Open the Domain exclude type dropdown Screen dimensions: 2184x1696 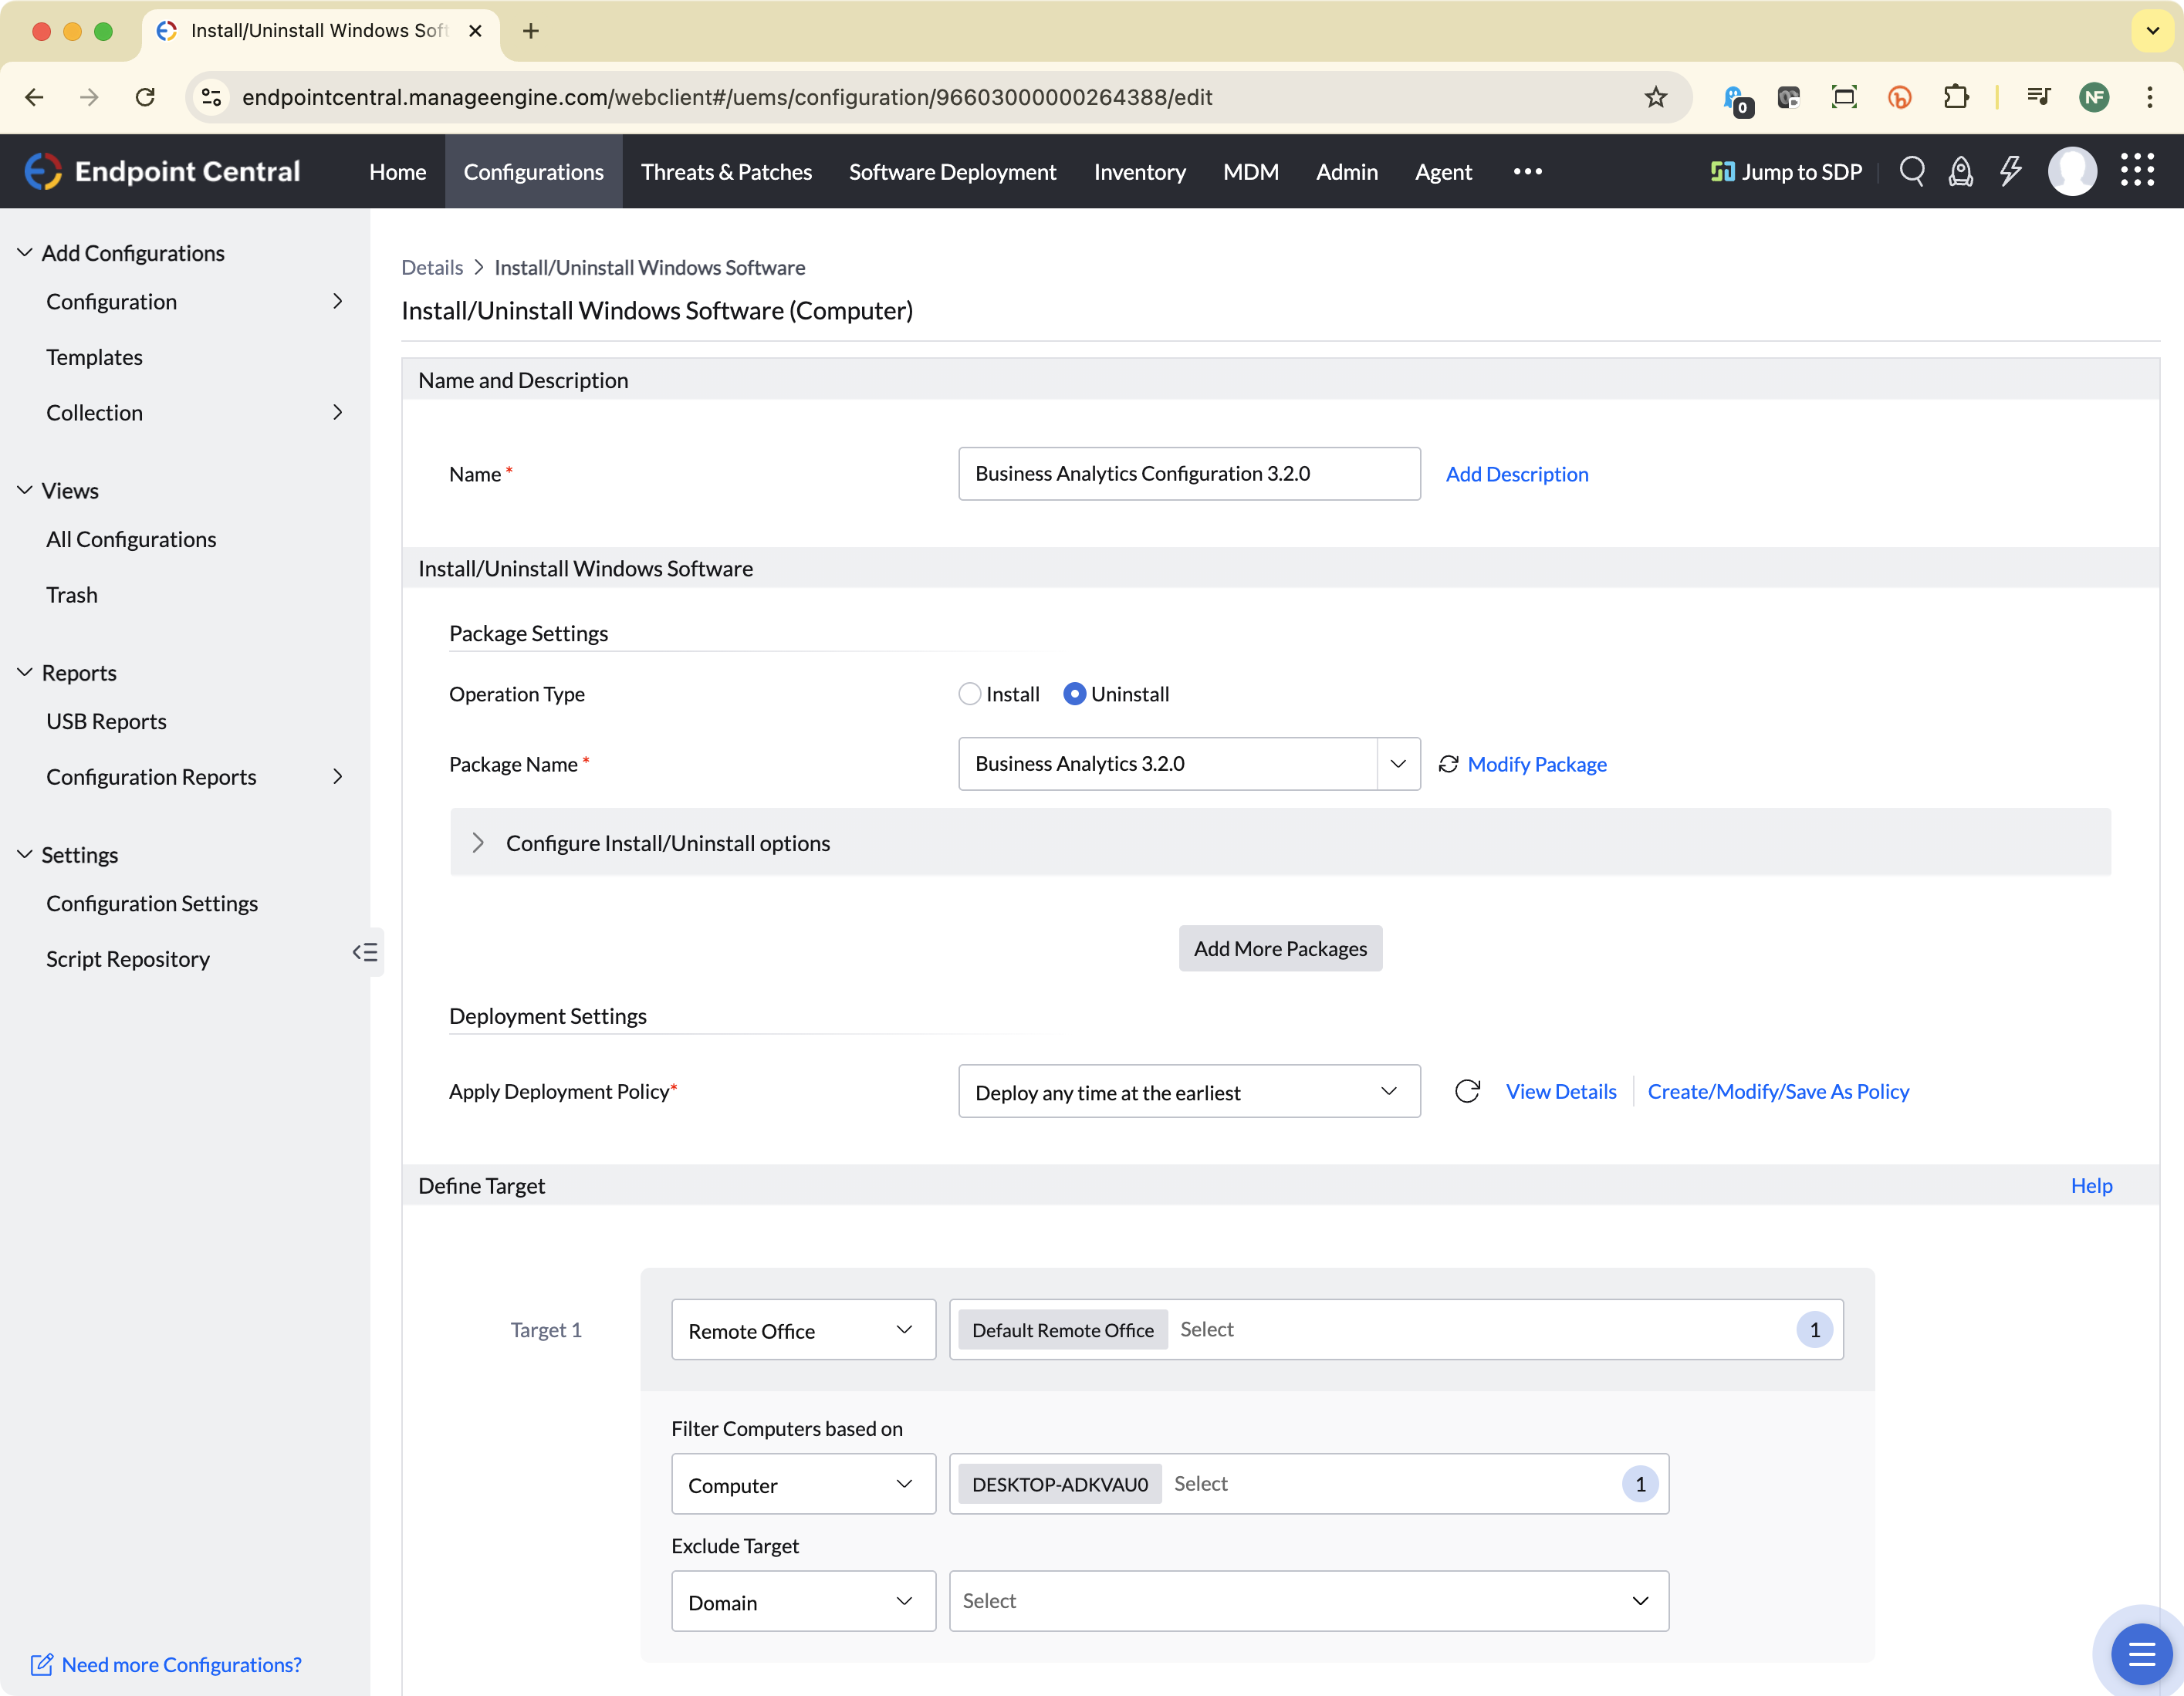point(803,1601)
